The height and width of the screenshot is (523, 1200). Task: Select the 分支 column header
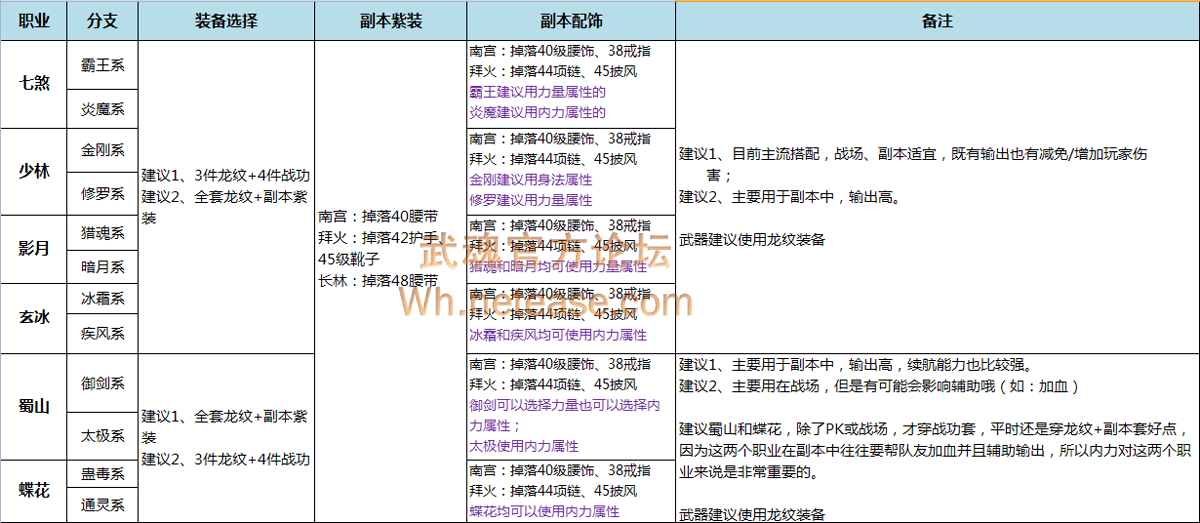(x=102, y=21)
